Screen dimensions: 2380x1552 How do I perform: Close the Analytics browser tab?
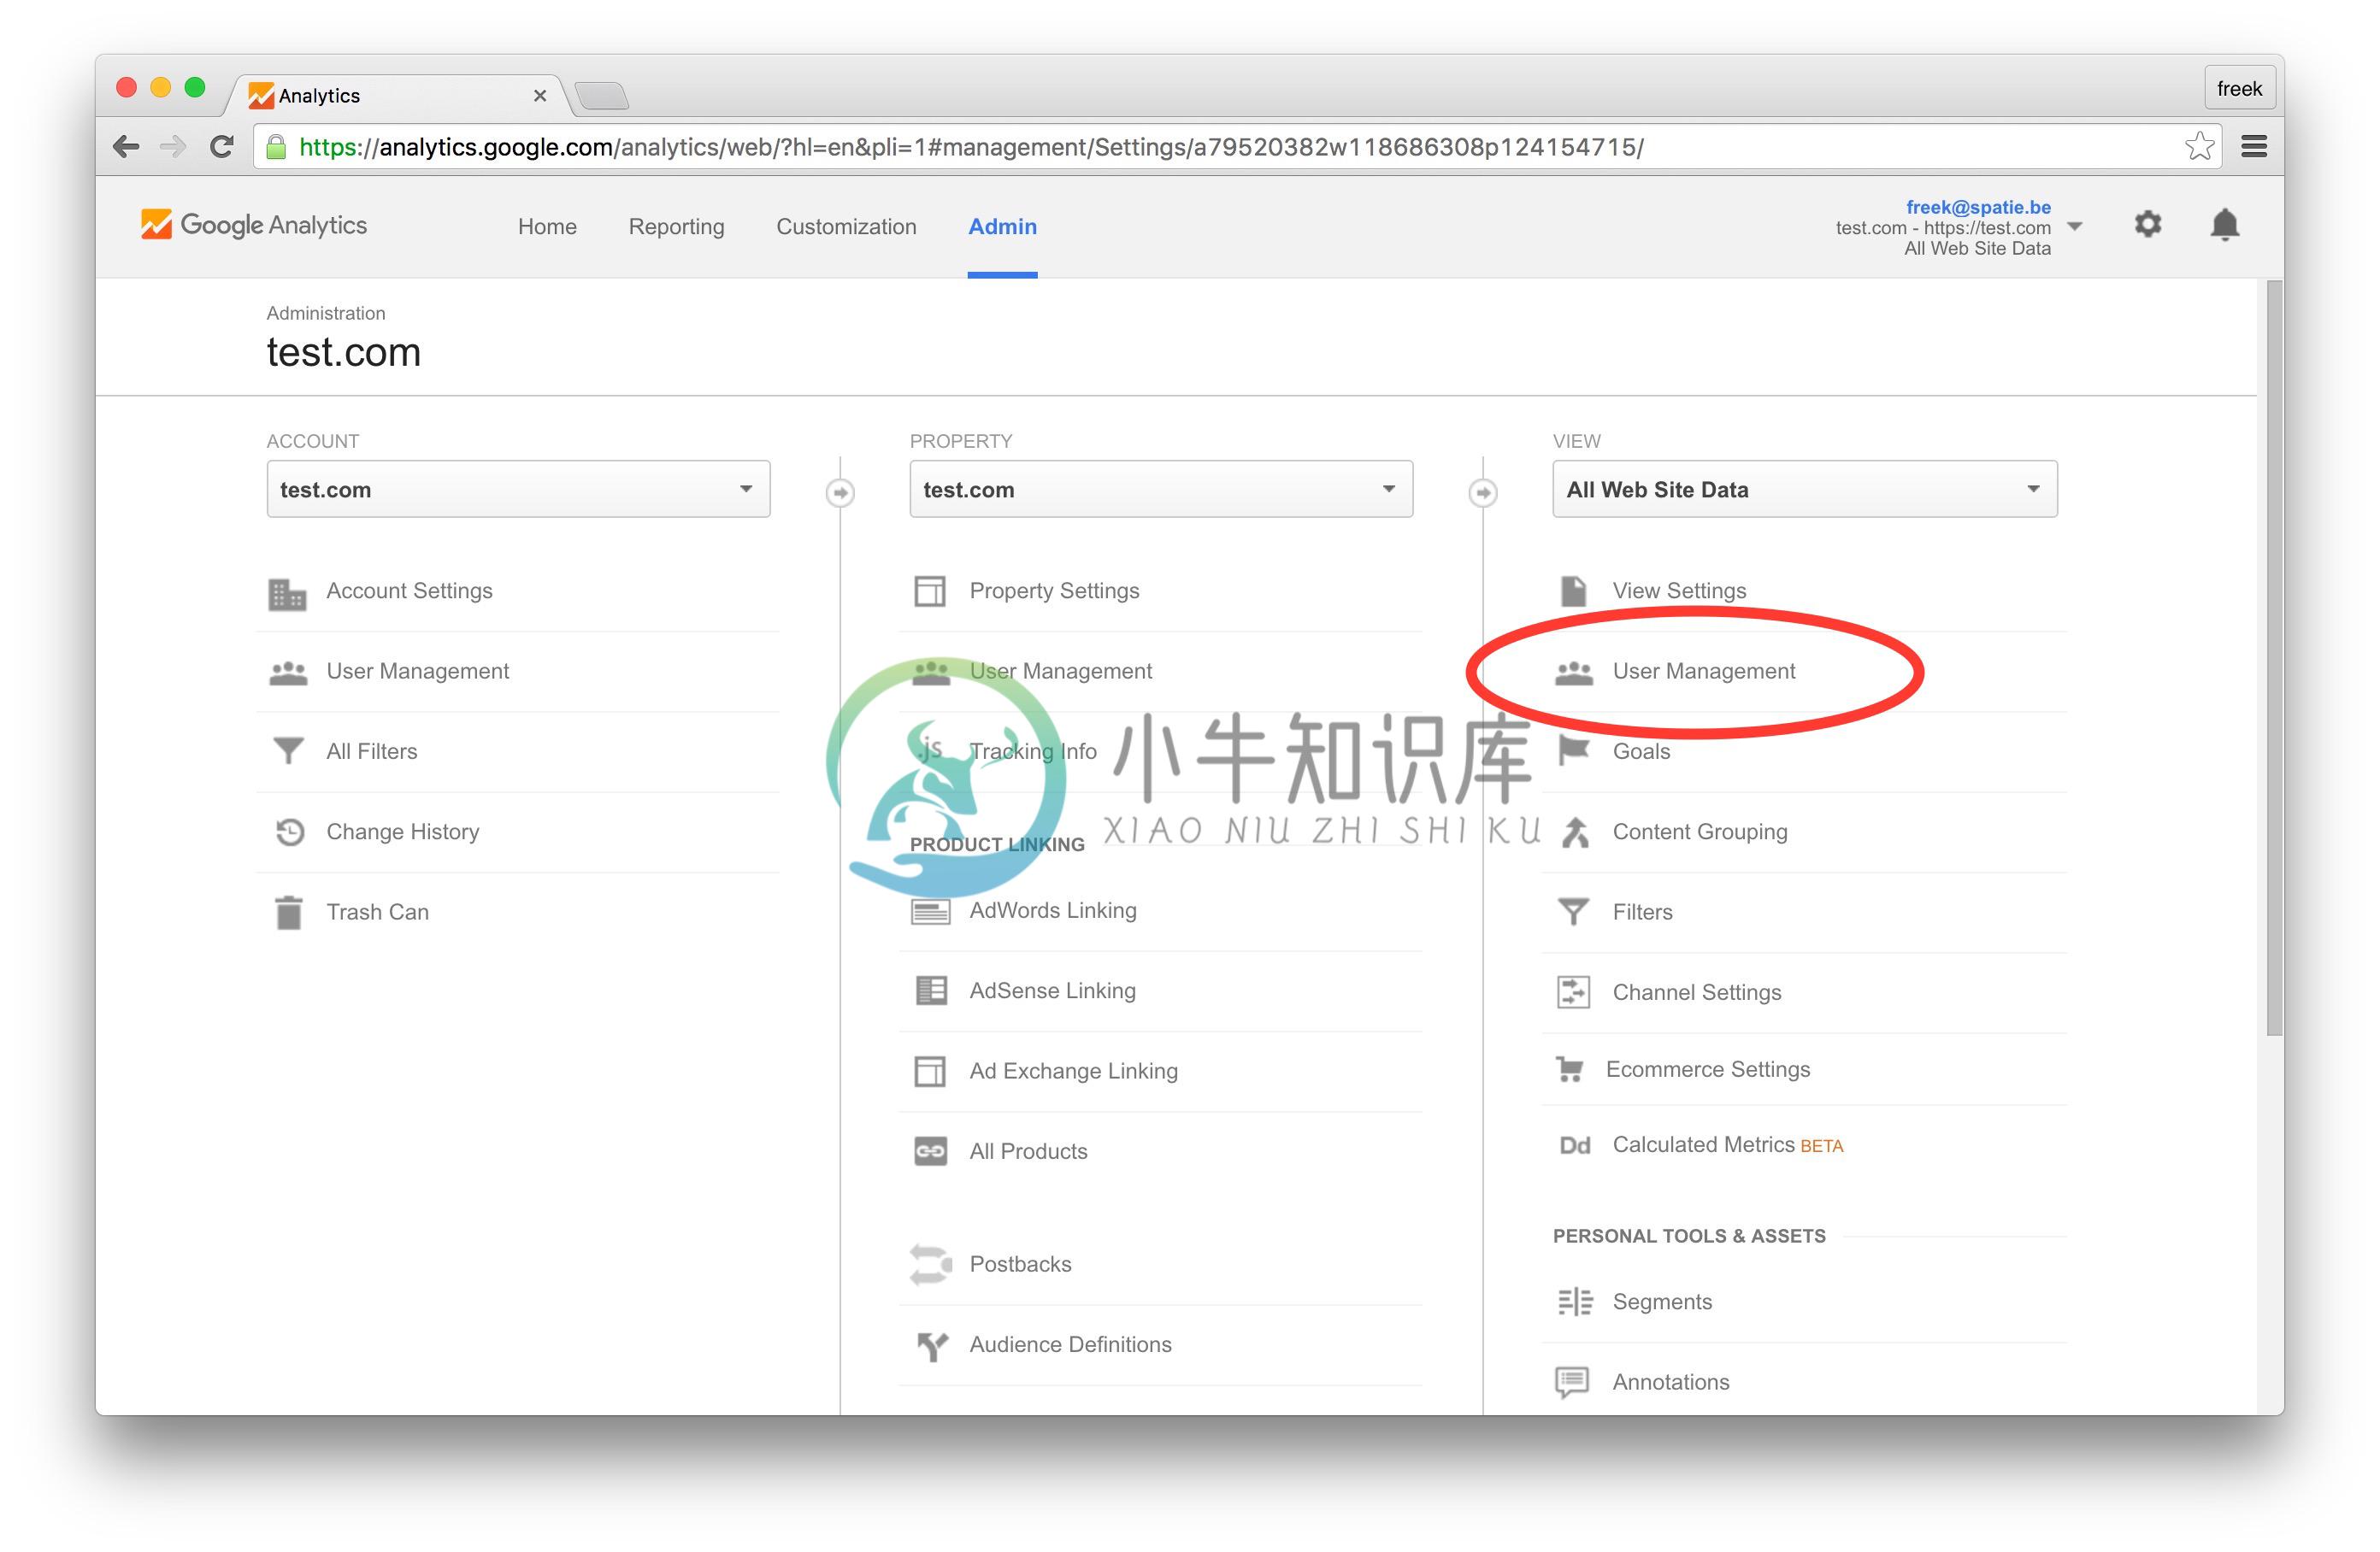click(539, 96)
